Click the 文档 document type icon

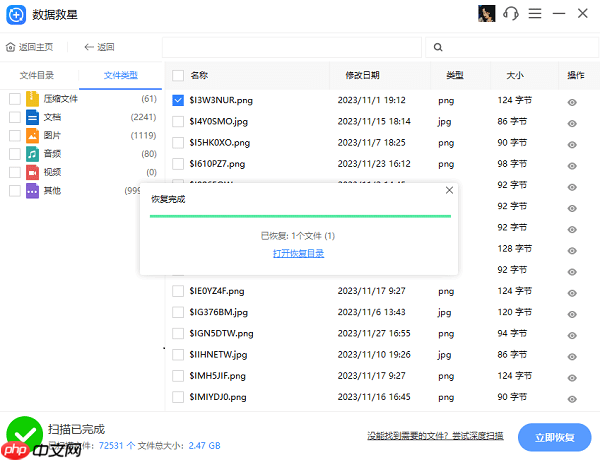pos(33,117)
